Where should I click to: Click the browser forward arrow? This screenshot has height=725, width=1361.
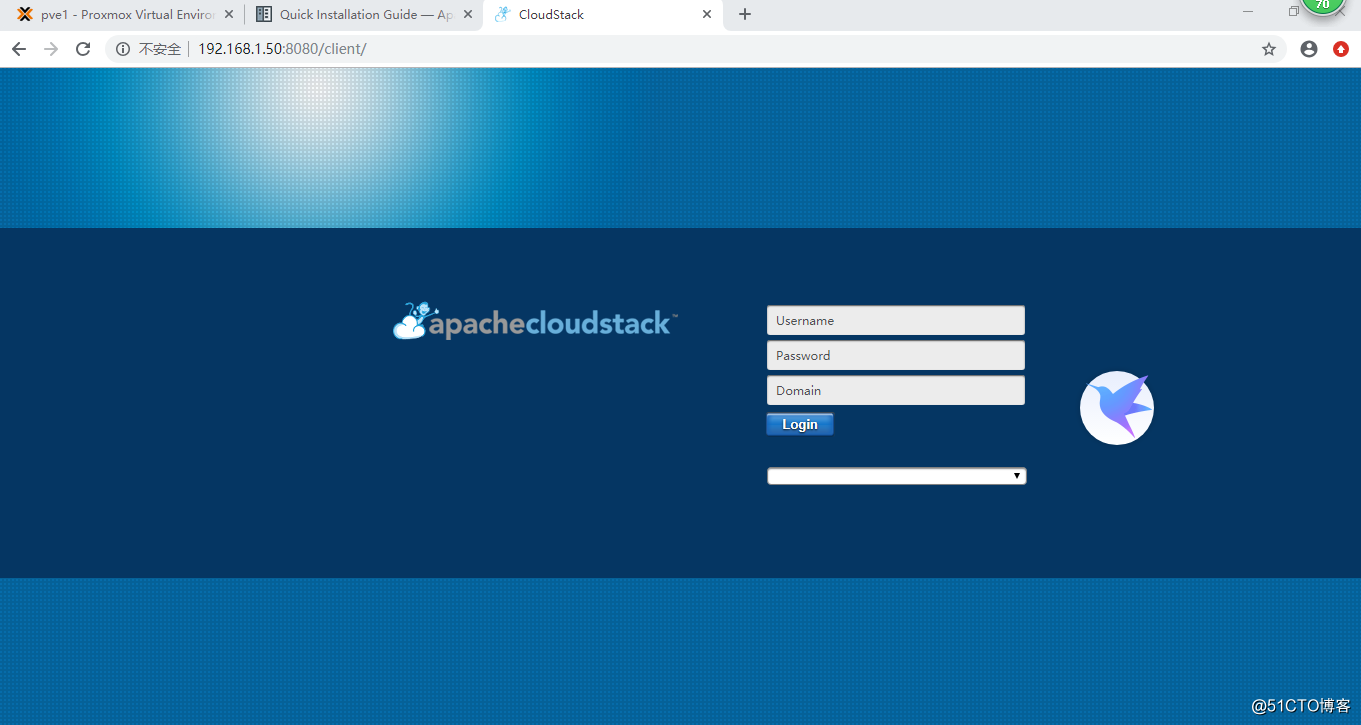[51, 49]
